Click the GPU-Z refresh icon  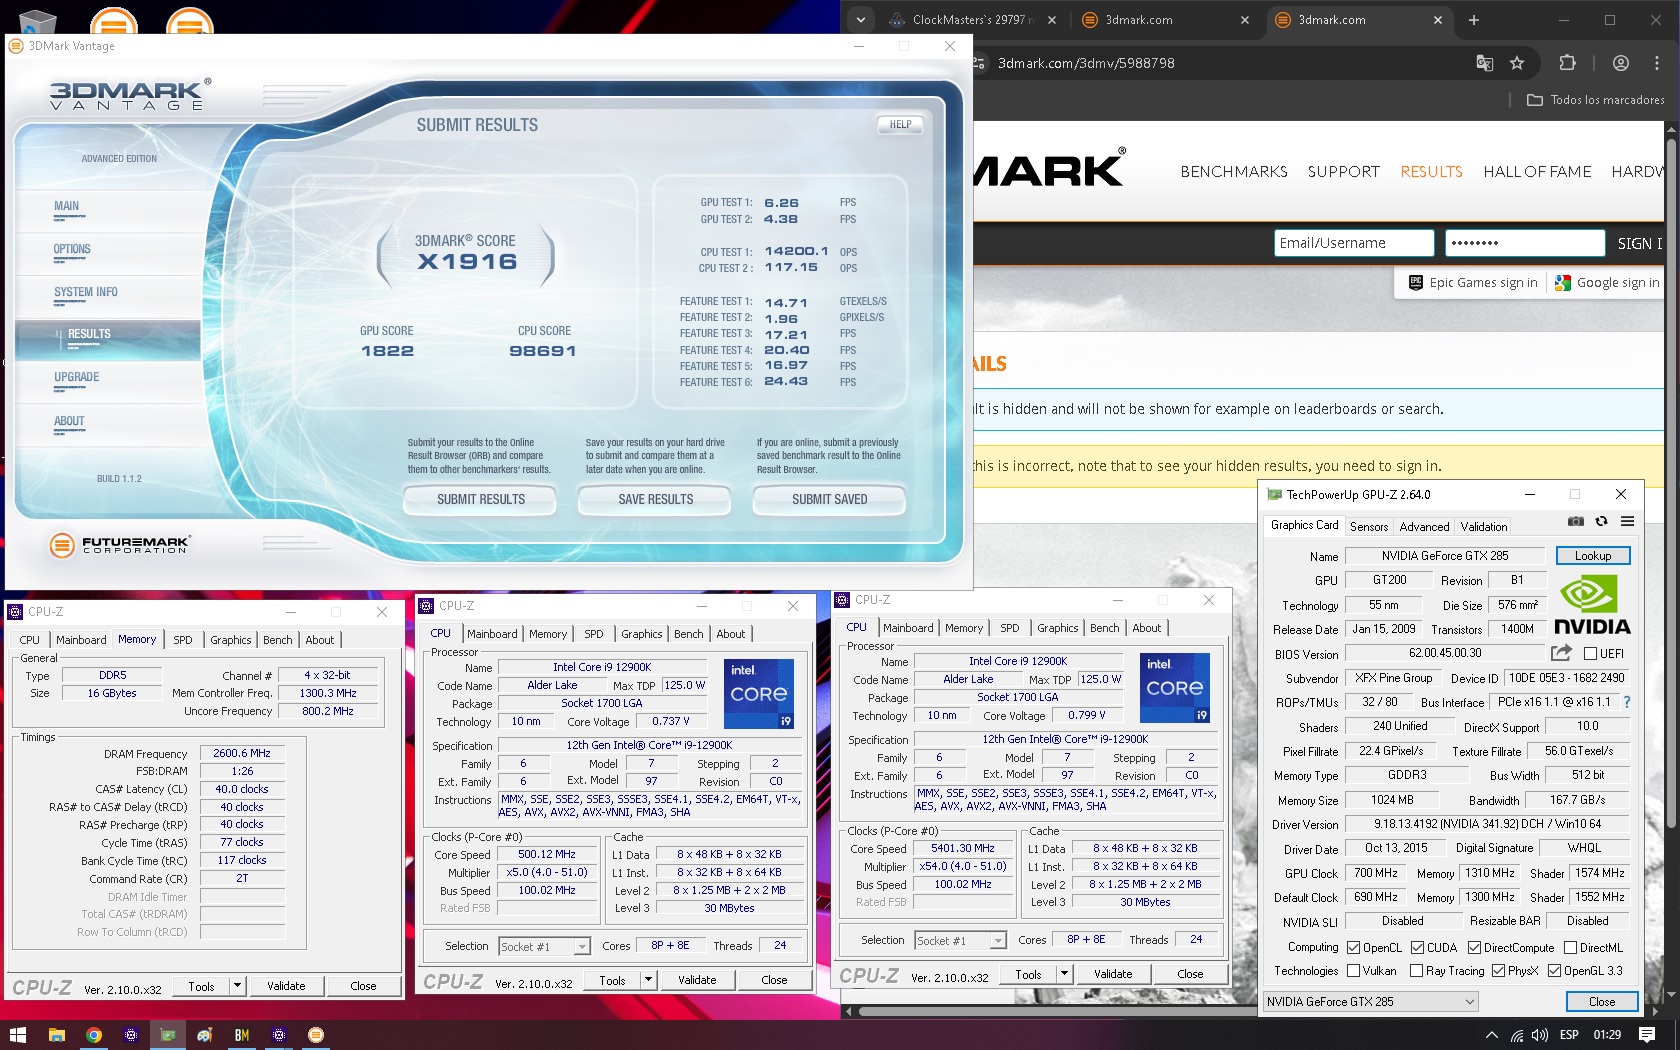tap(1601, 521)
